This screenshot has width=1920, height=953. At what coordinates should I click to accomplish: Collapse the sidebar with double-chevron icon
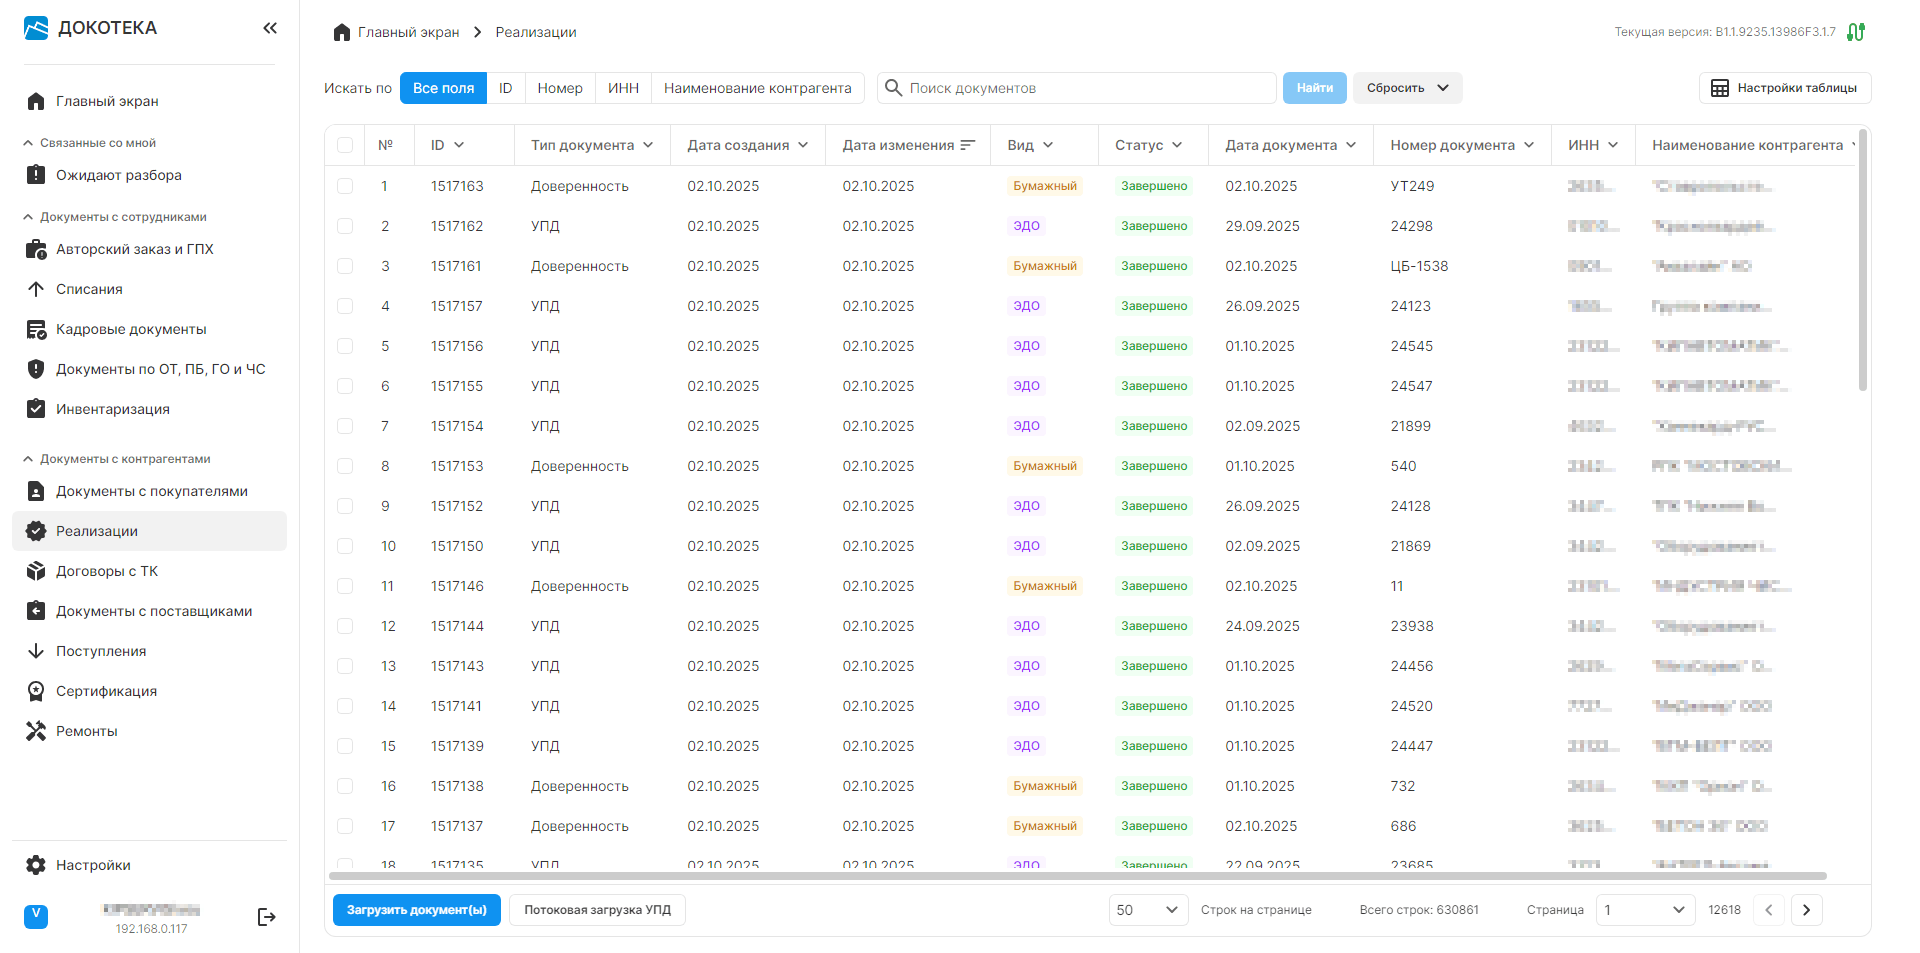(269, 28)
